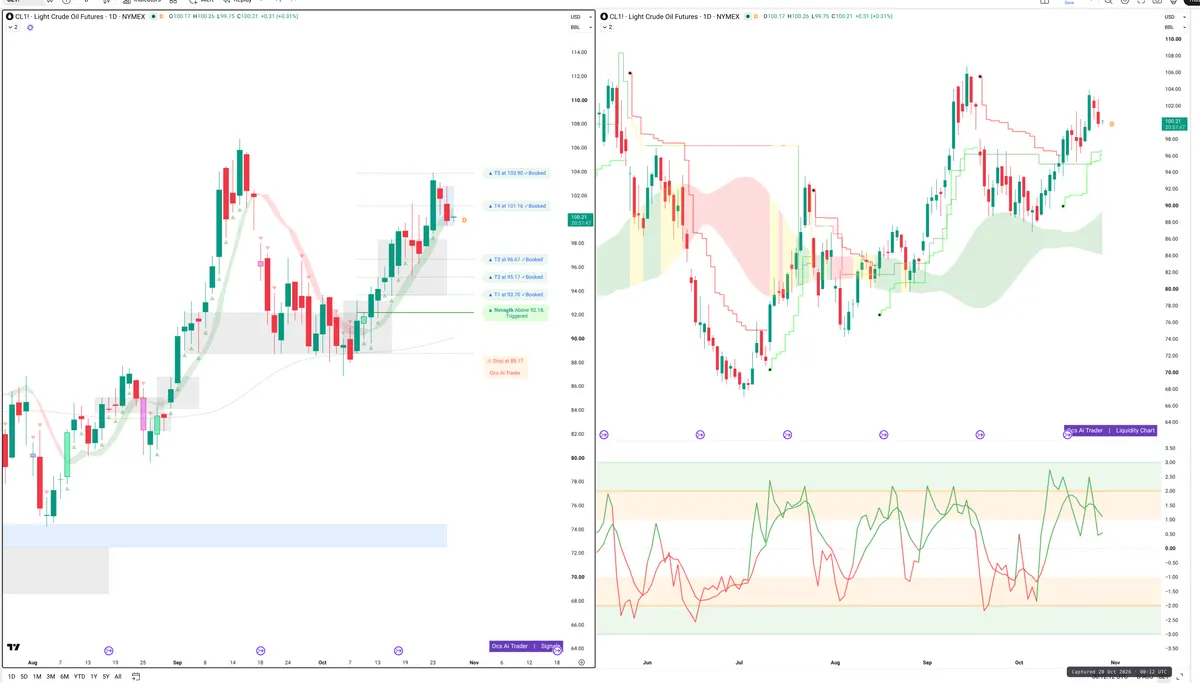
Task: Click the TradingView logo in the left chart
Action: (x=13, y=648)
